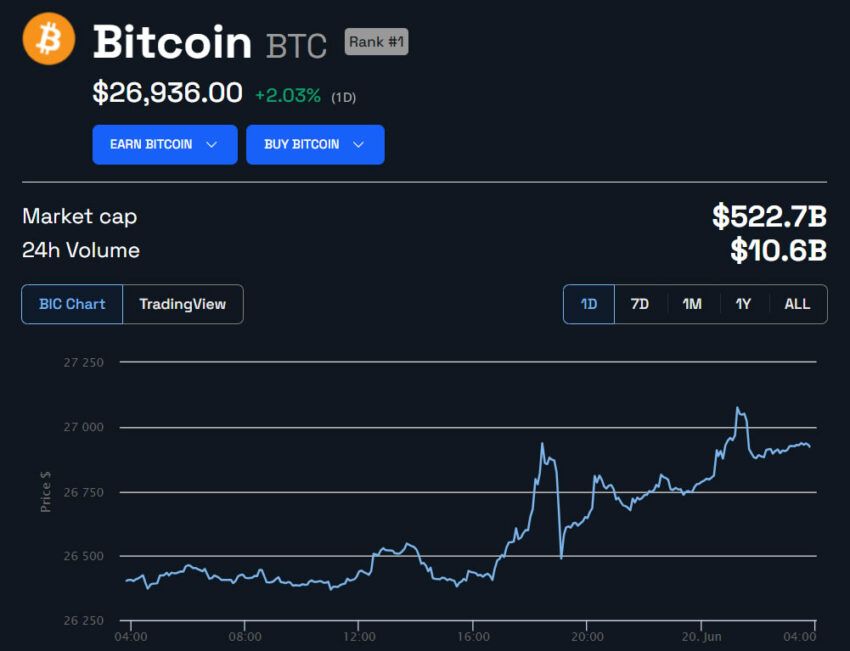The height and width of the screenshot is (651, 850).
Task: Select the 7D time range
Action: tap(640, 304)
